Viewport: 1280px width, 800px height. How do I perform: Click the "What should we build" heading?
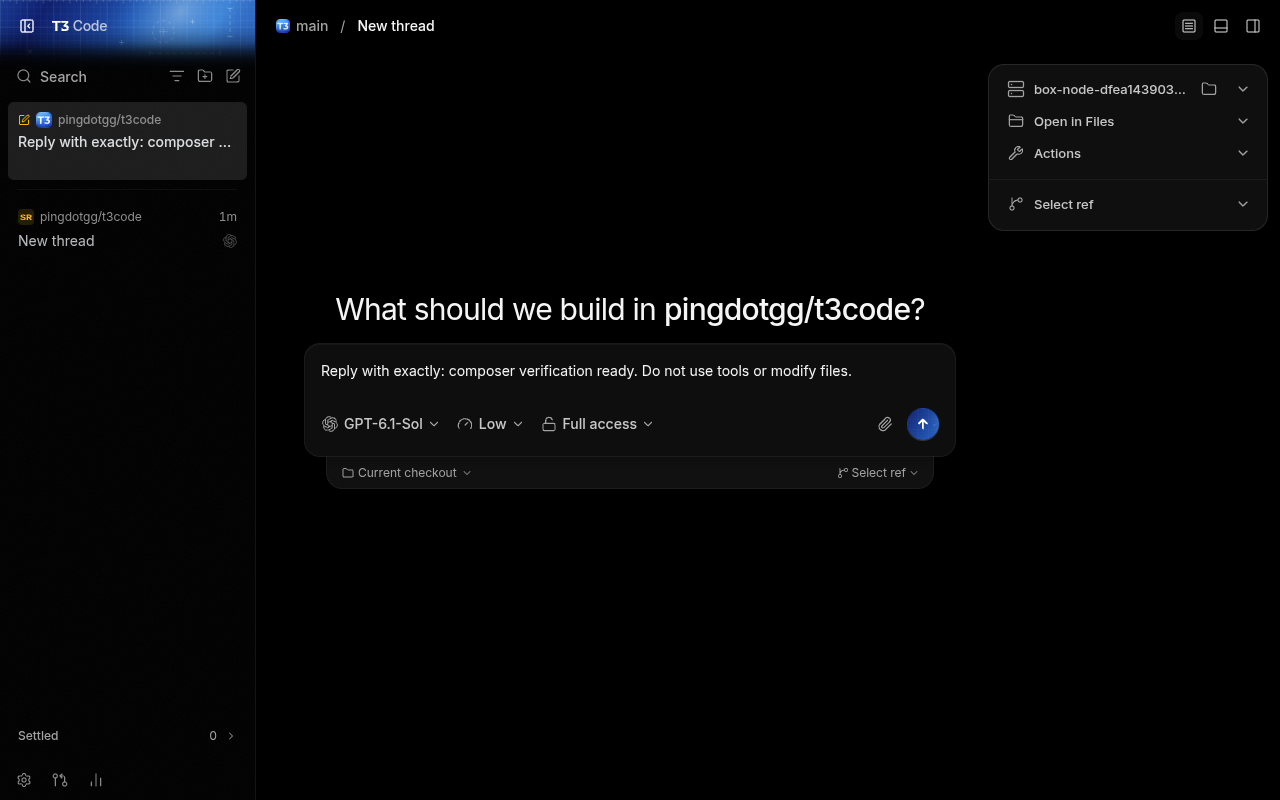630,309
